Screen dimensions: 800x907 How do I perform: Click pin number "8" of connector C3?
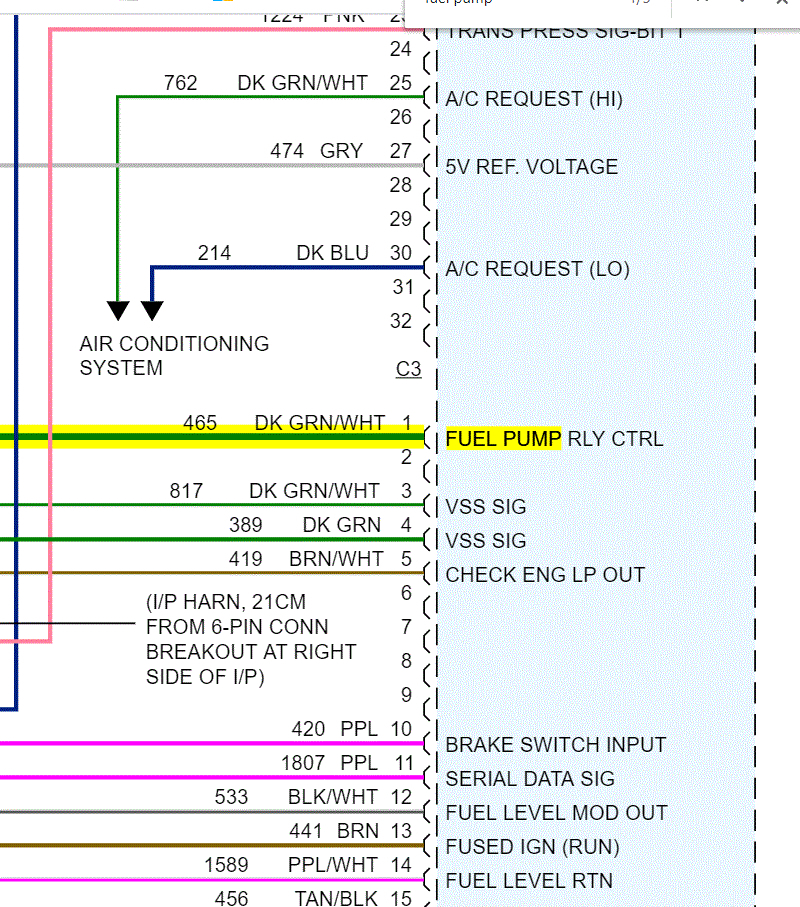click(406, 661)
